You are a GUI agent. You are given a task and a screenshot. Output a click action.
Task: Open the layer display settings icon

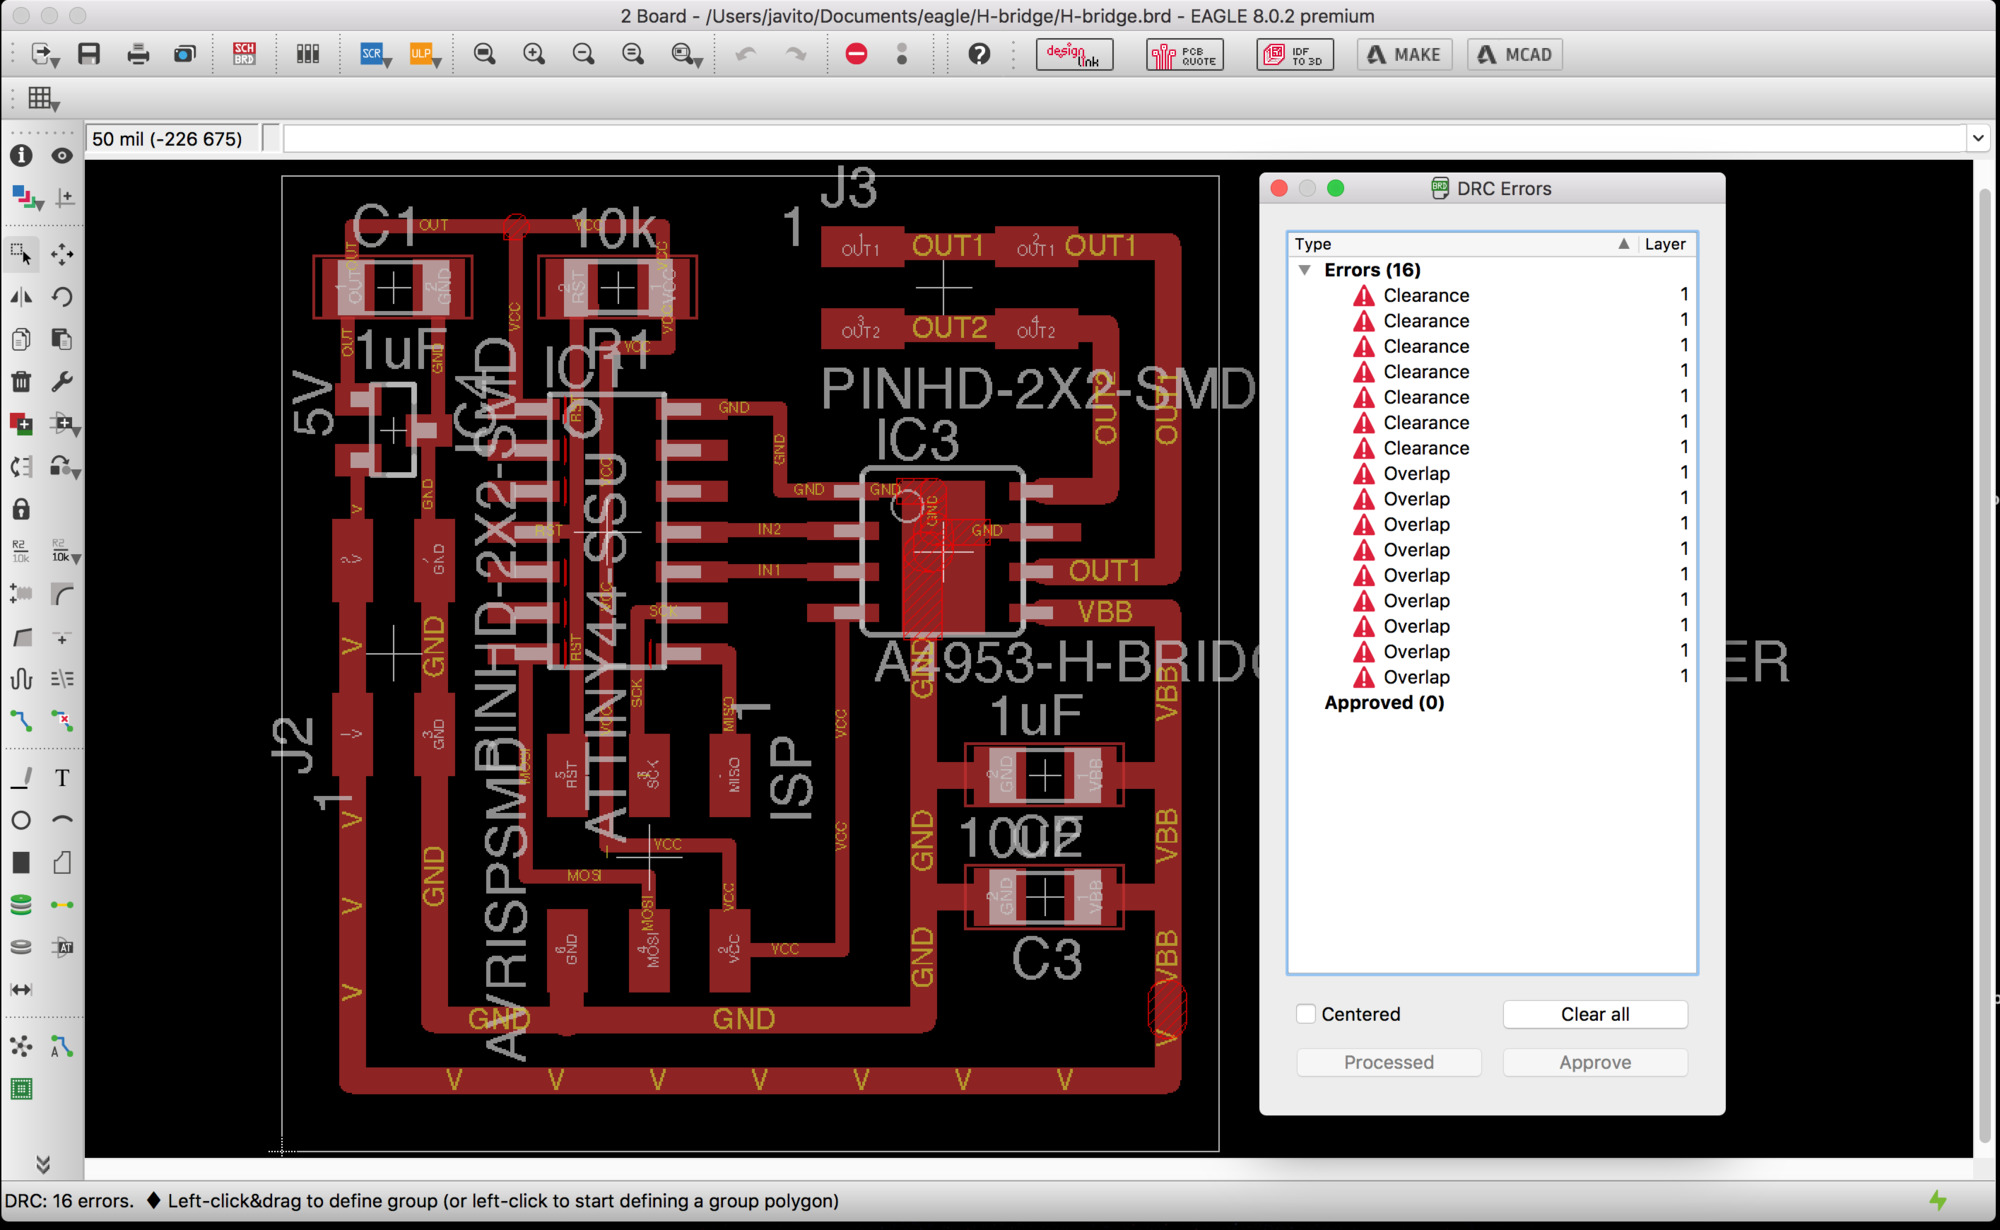26,198
